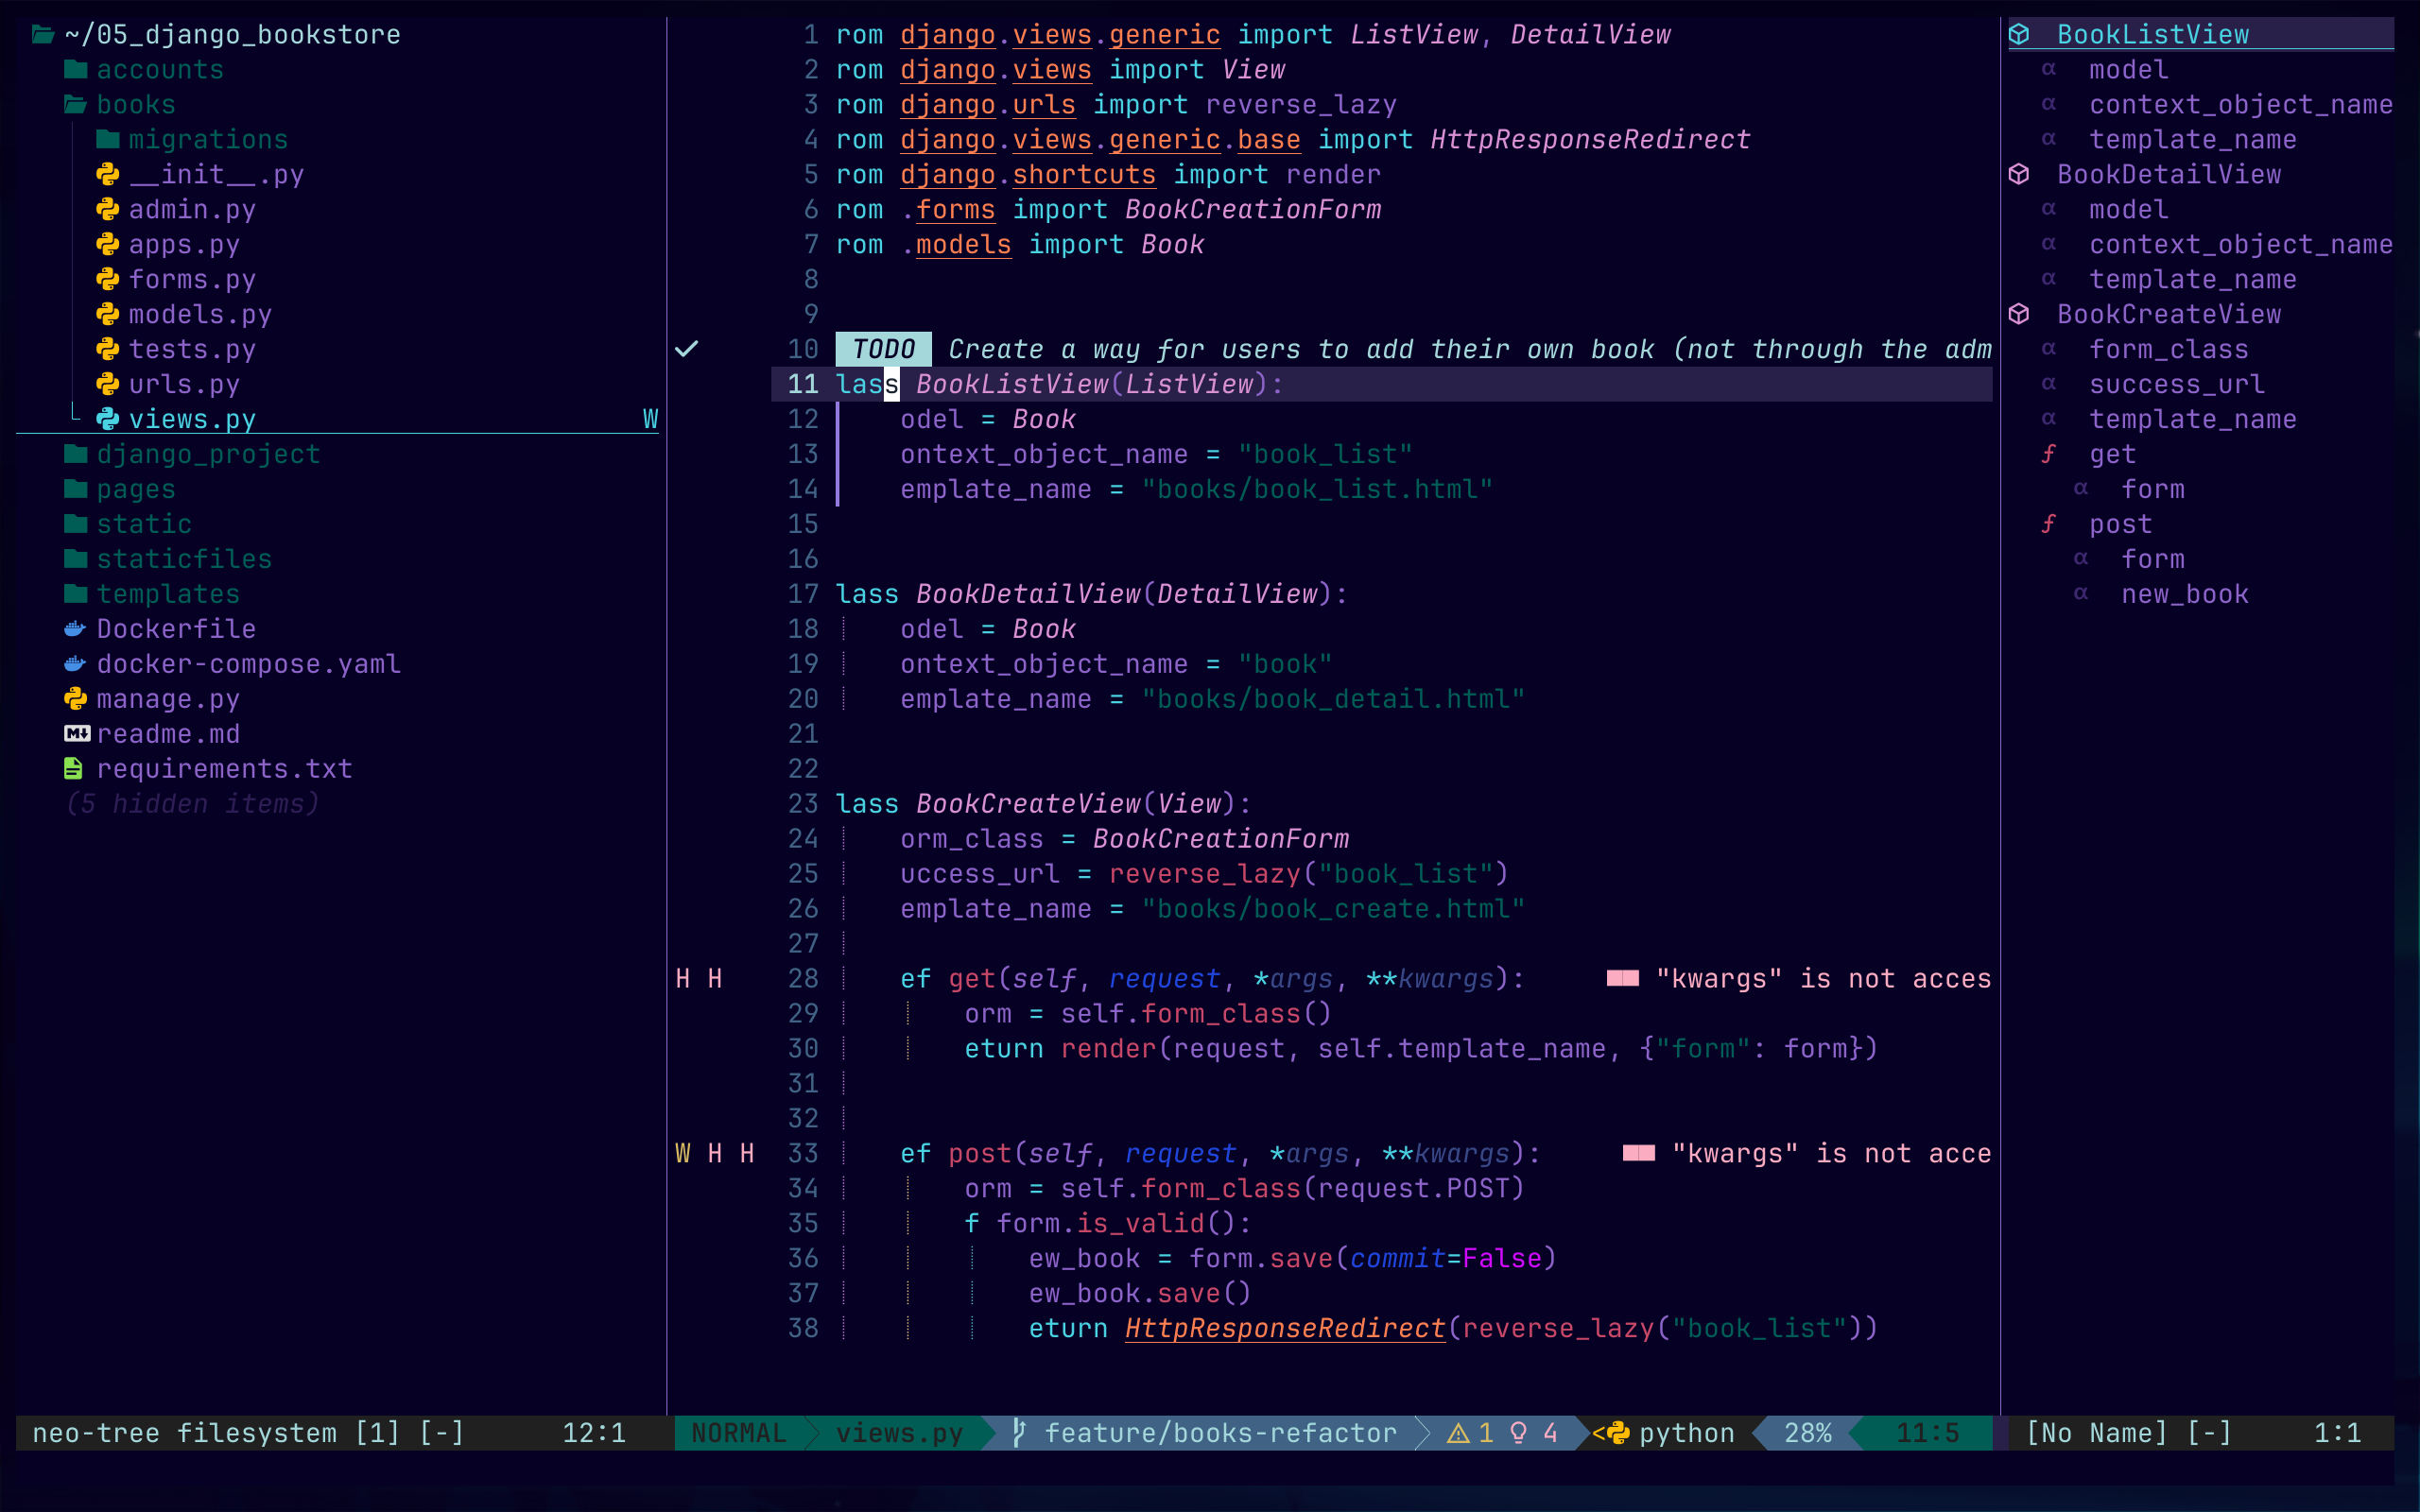Viewport: 2420px width, 1512px height.
Task: Open urls.py in the file tree
Action: pos(184,385)
